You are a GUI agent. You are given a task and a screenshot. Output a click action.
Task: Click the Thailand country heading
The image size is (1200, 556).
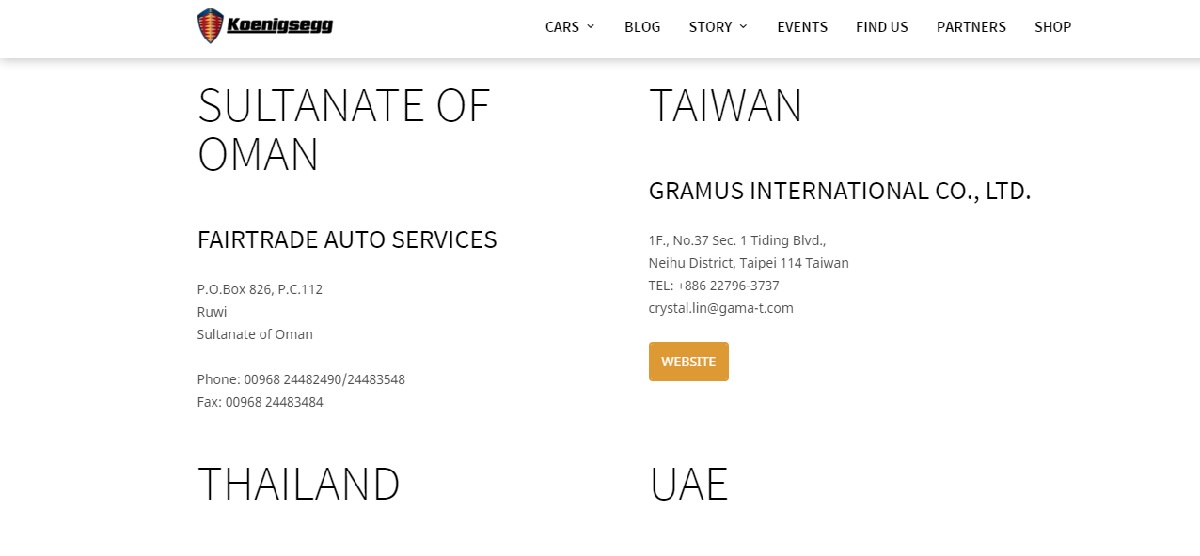(x=298, y=483)
